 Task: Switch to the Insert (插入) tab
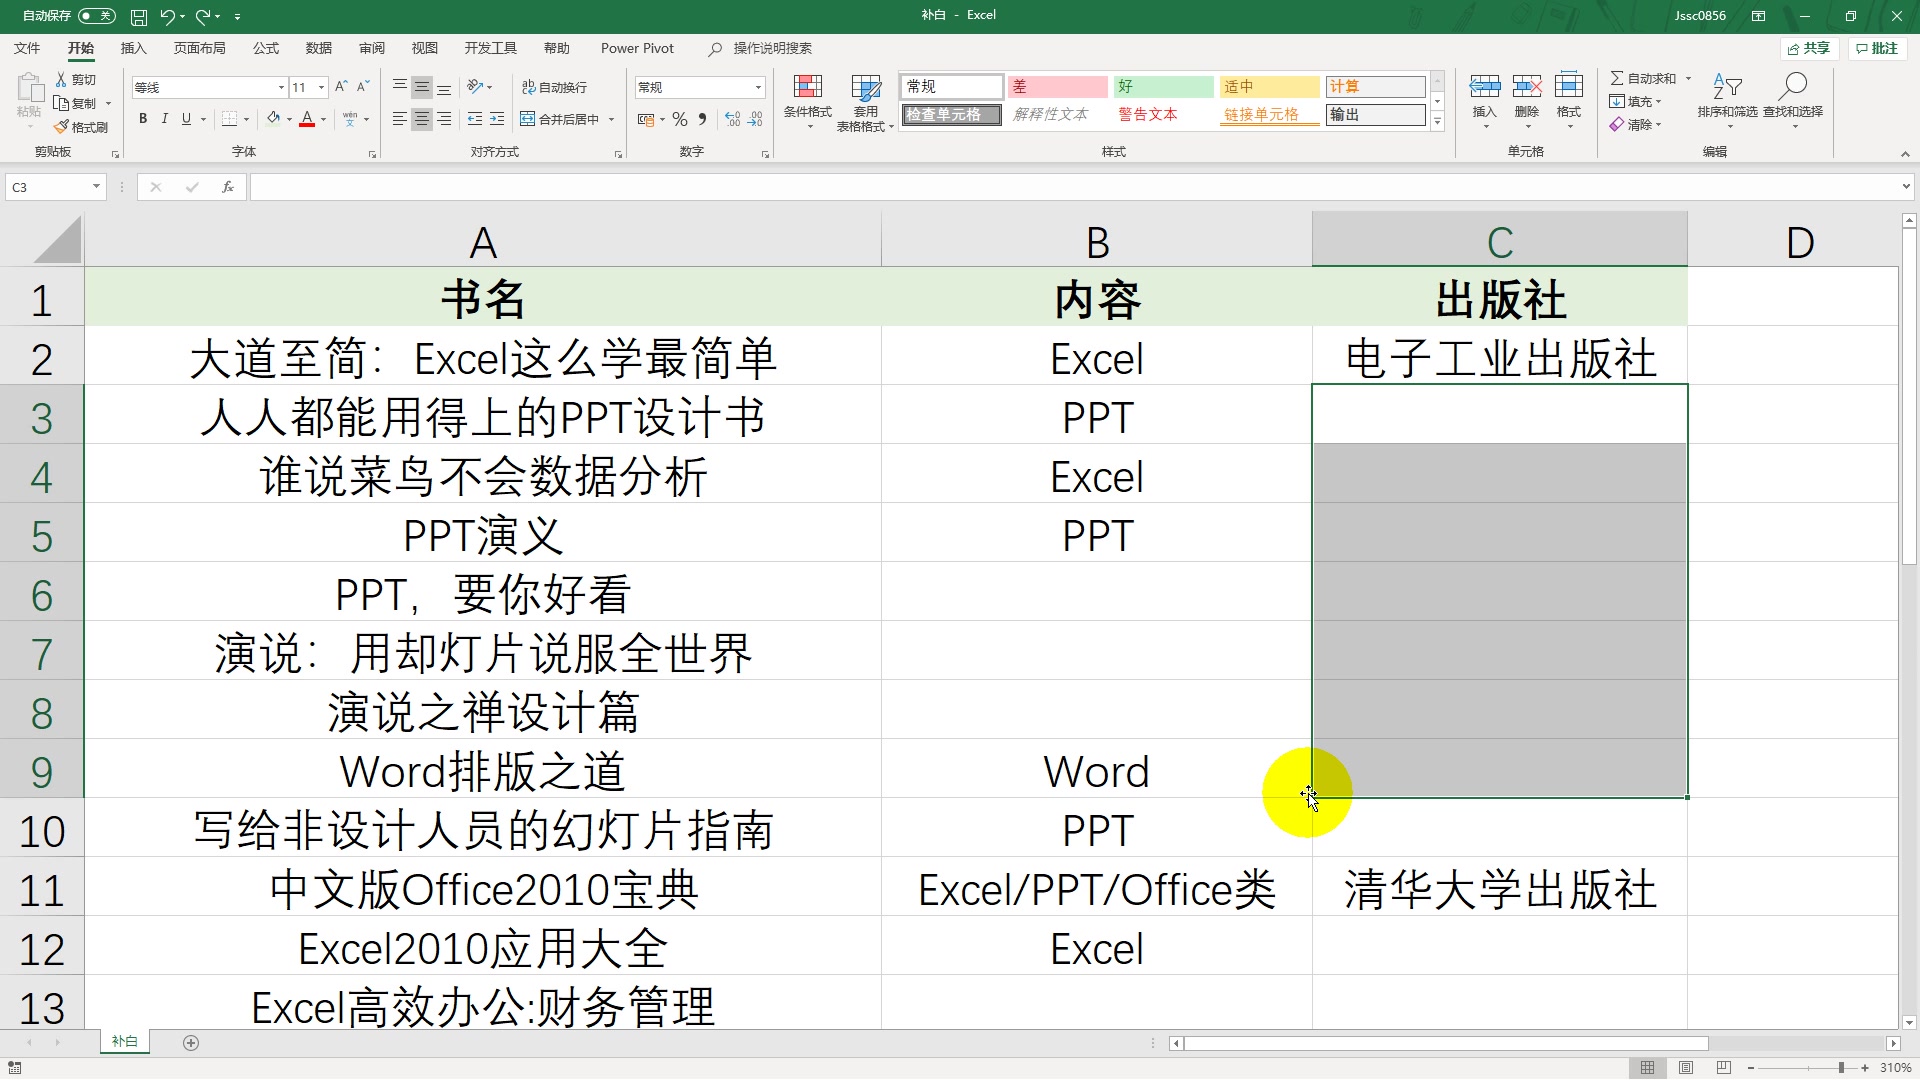[133, 48]
